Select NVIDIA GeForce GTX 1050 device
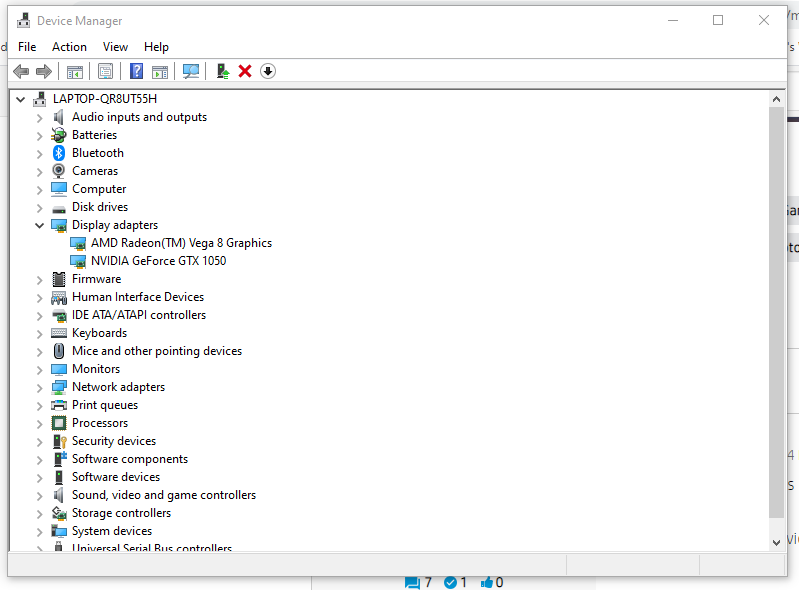The width and height of the screenshot is (799, 590). tap(158, 261)
